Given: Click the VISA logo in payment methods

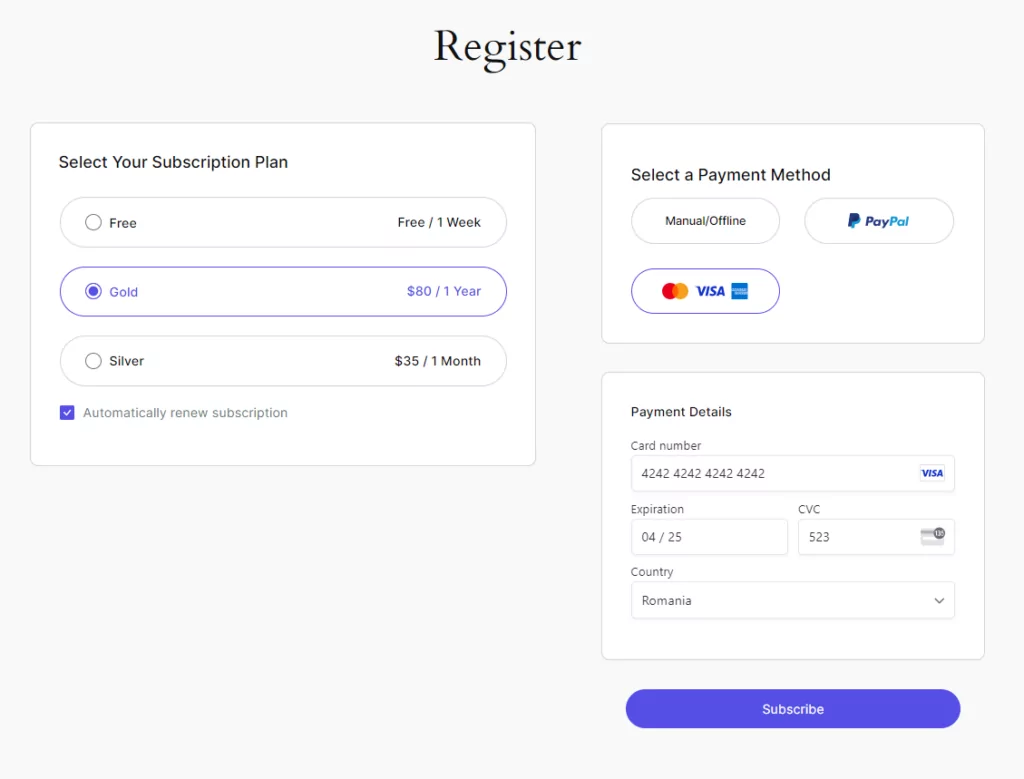Looking at the screenshot, I should pos(710,291).
